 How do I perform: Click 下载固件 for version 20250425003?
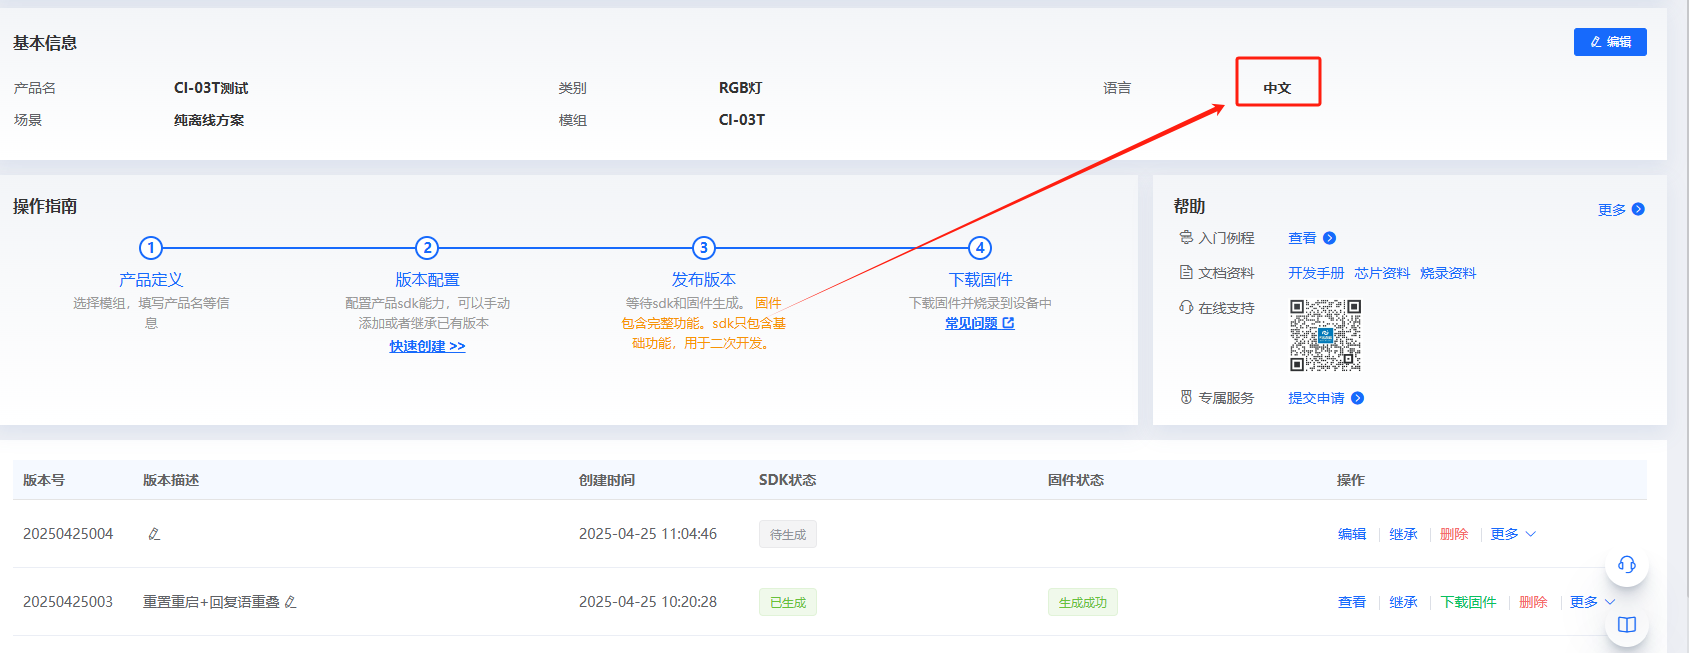coord(1468,602)
